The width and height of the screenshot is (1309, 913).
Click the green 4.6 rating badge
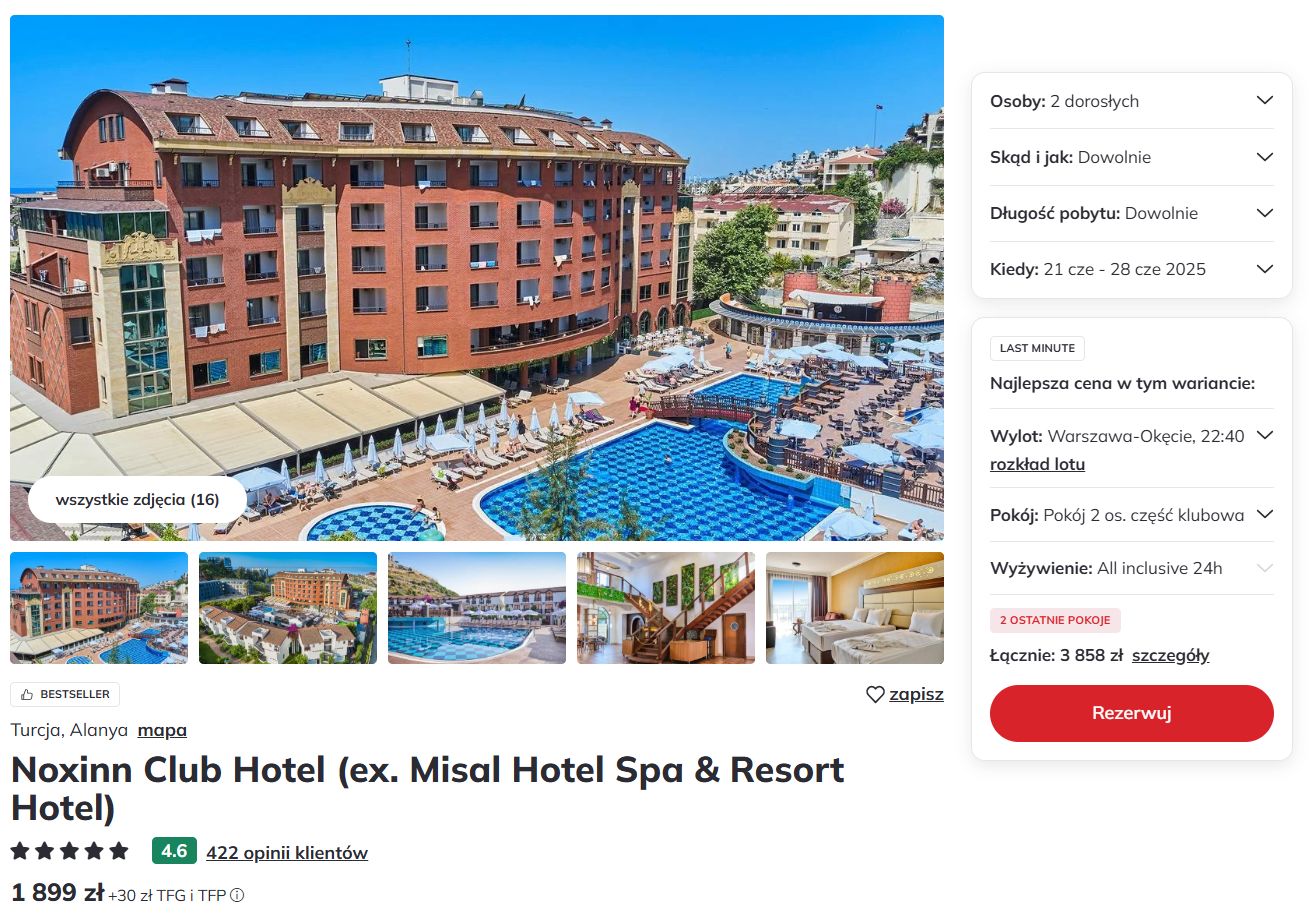(x=174, y=851)
